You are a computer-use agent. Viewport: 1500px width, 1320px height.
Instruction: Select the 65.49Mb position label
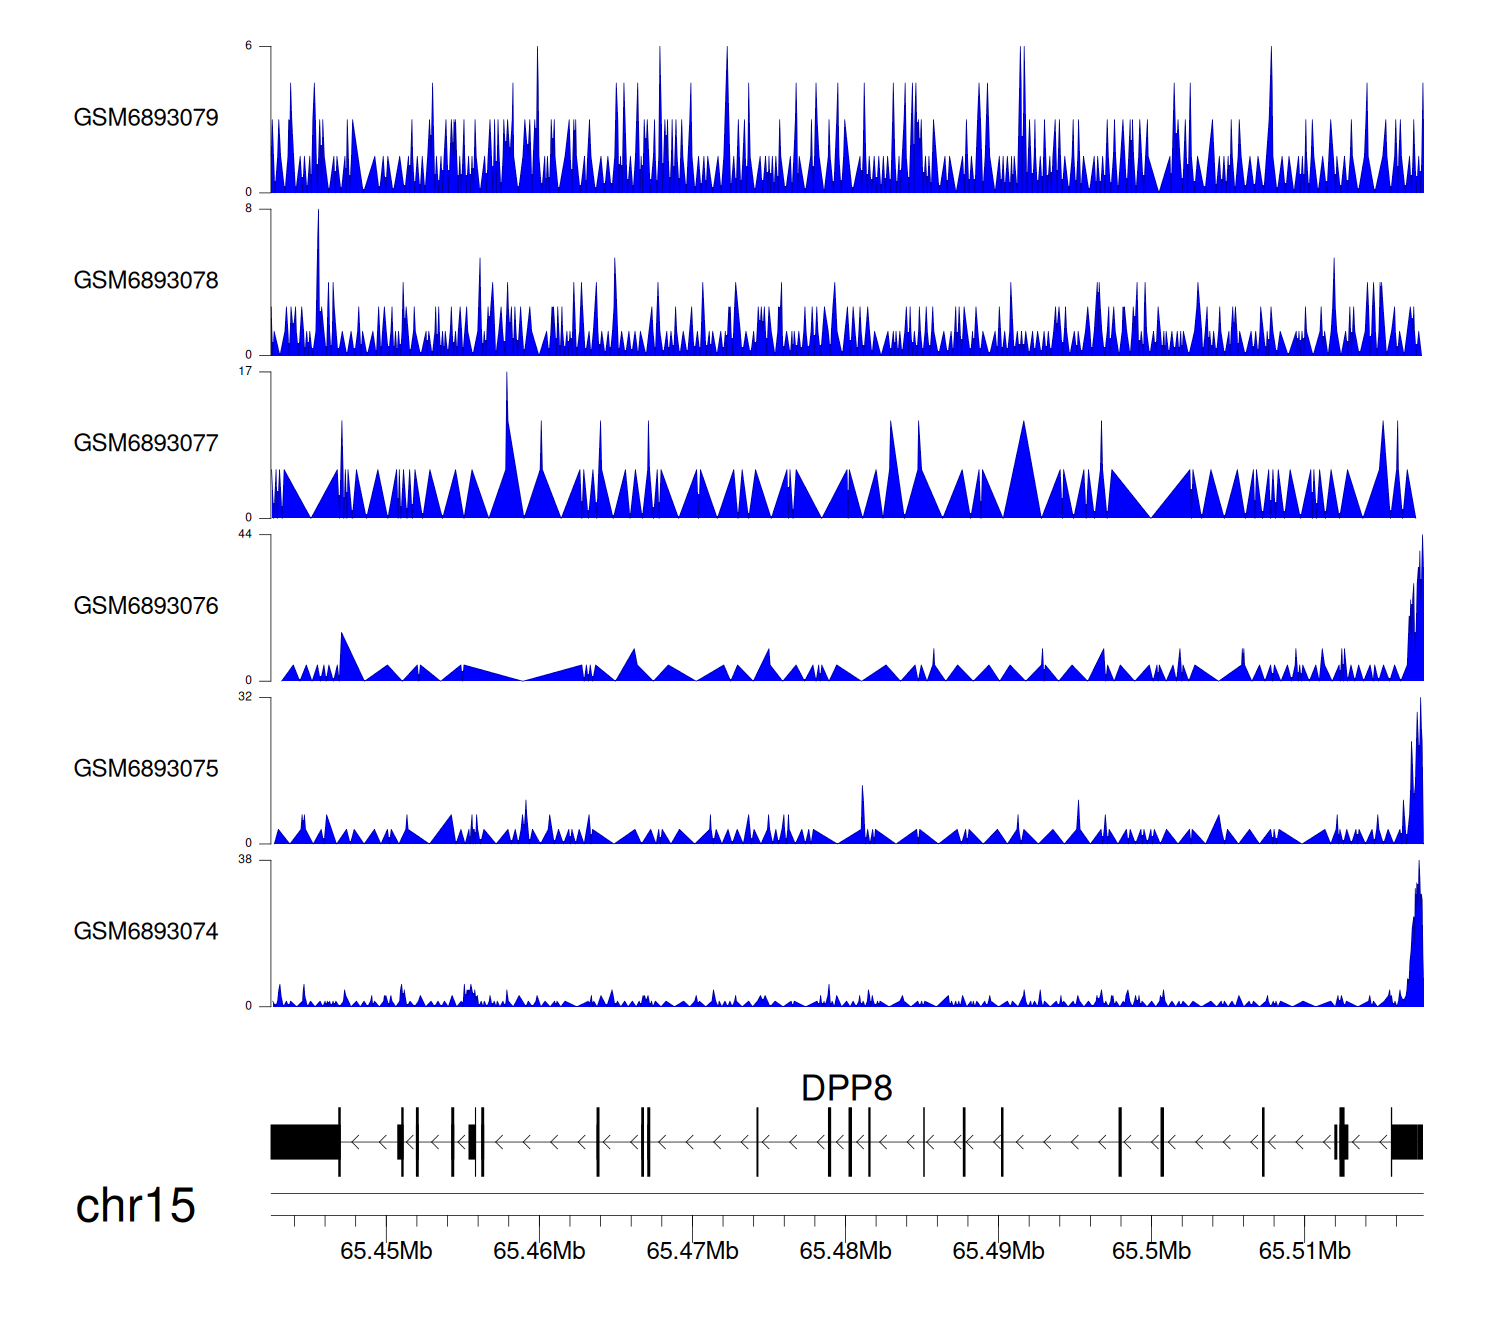tap(998, 1251)
